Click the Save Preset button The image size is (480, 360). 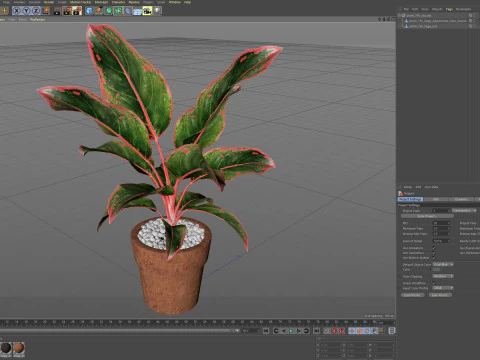440,295
